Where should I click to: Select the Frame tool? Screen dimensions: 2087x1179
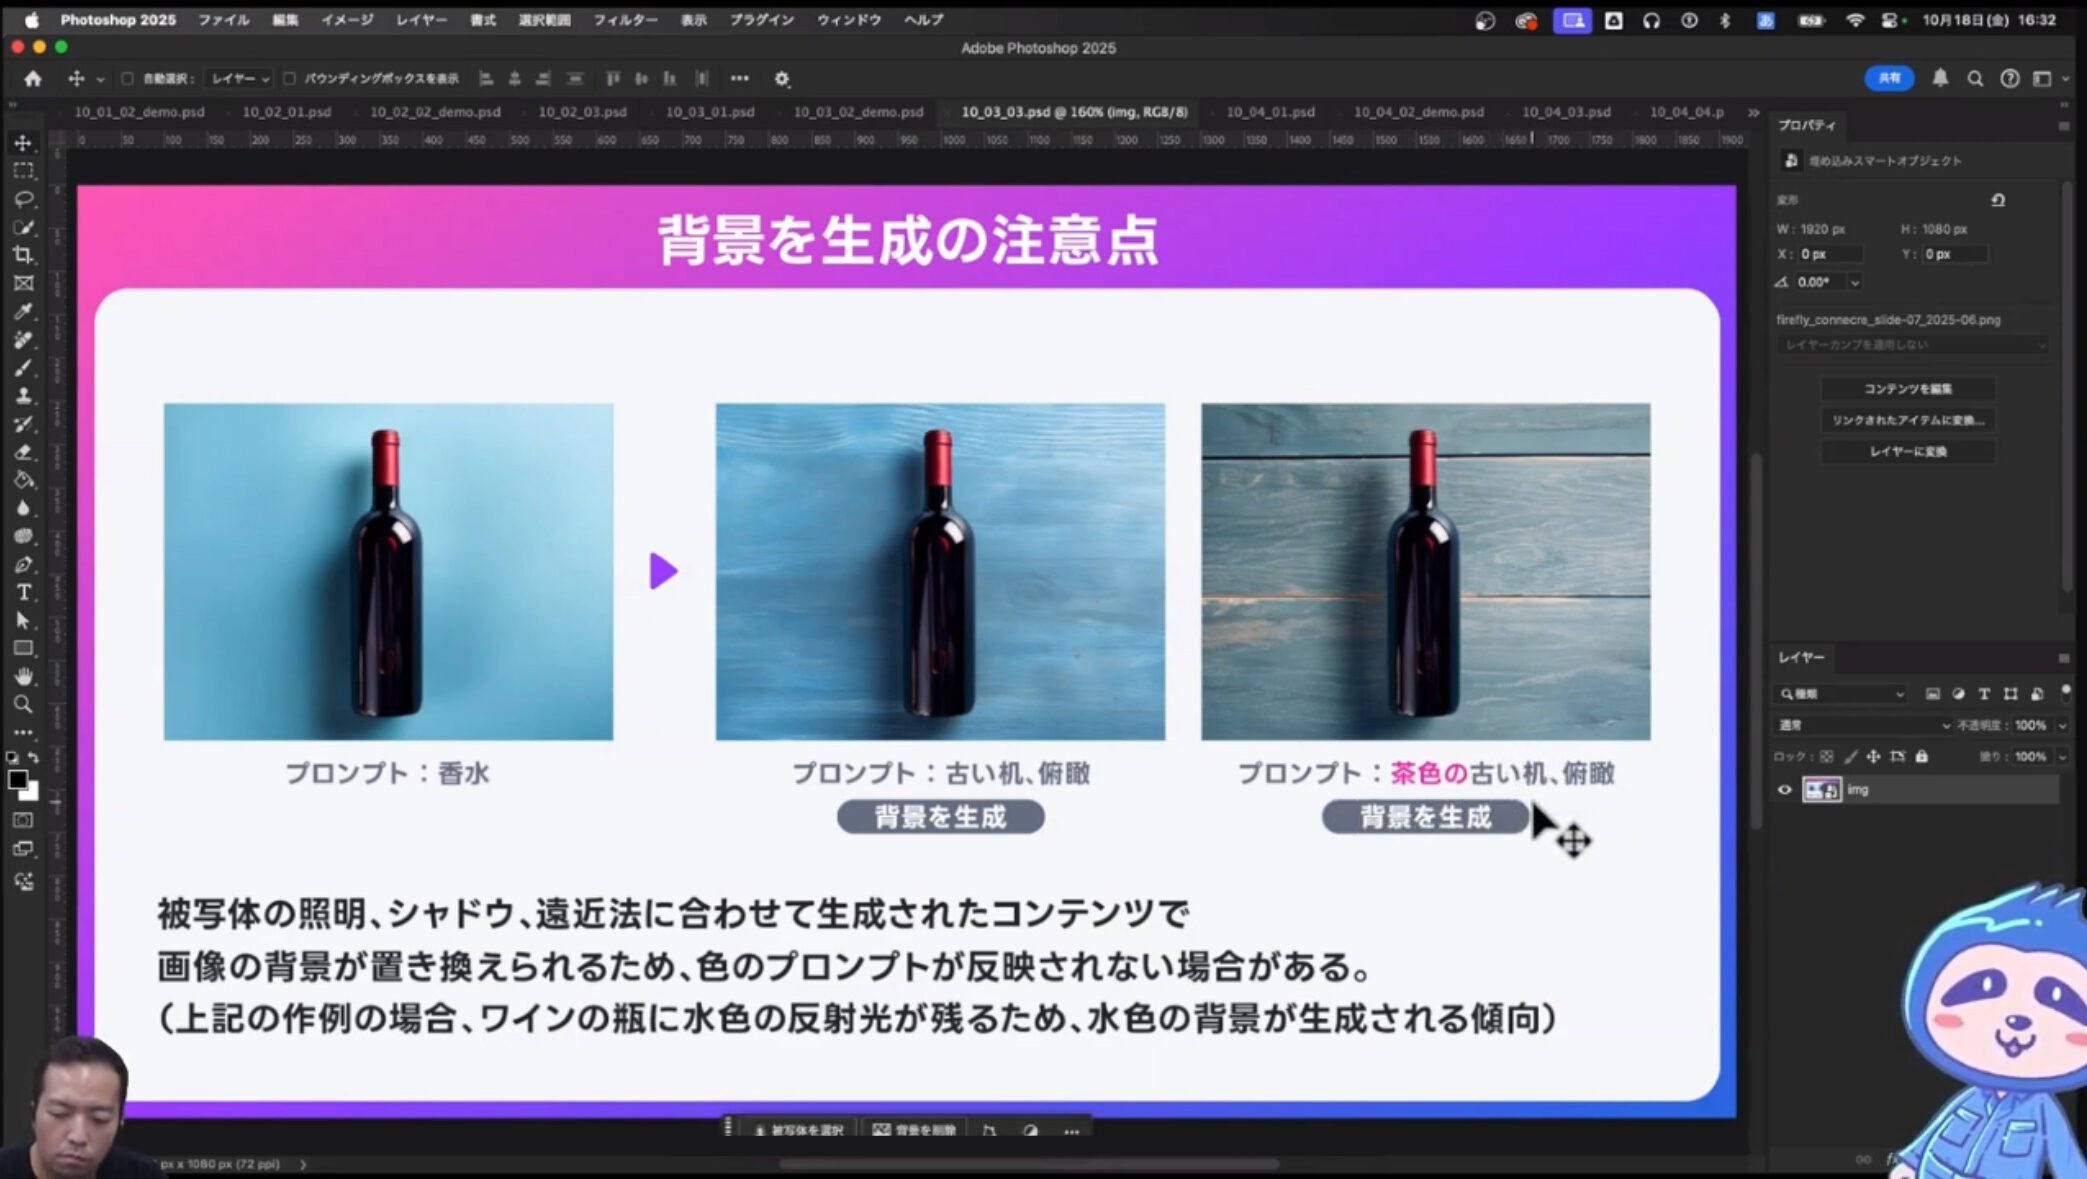(x=23, y=283)
